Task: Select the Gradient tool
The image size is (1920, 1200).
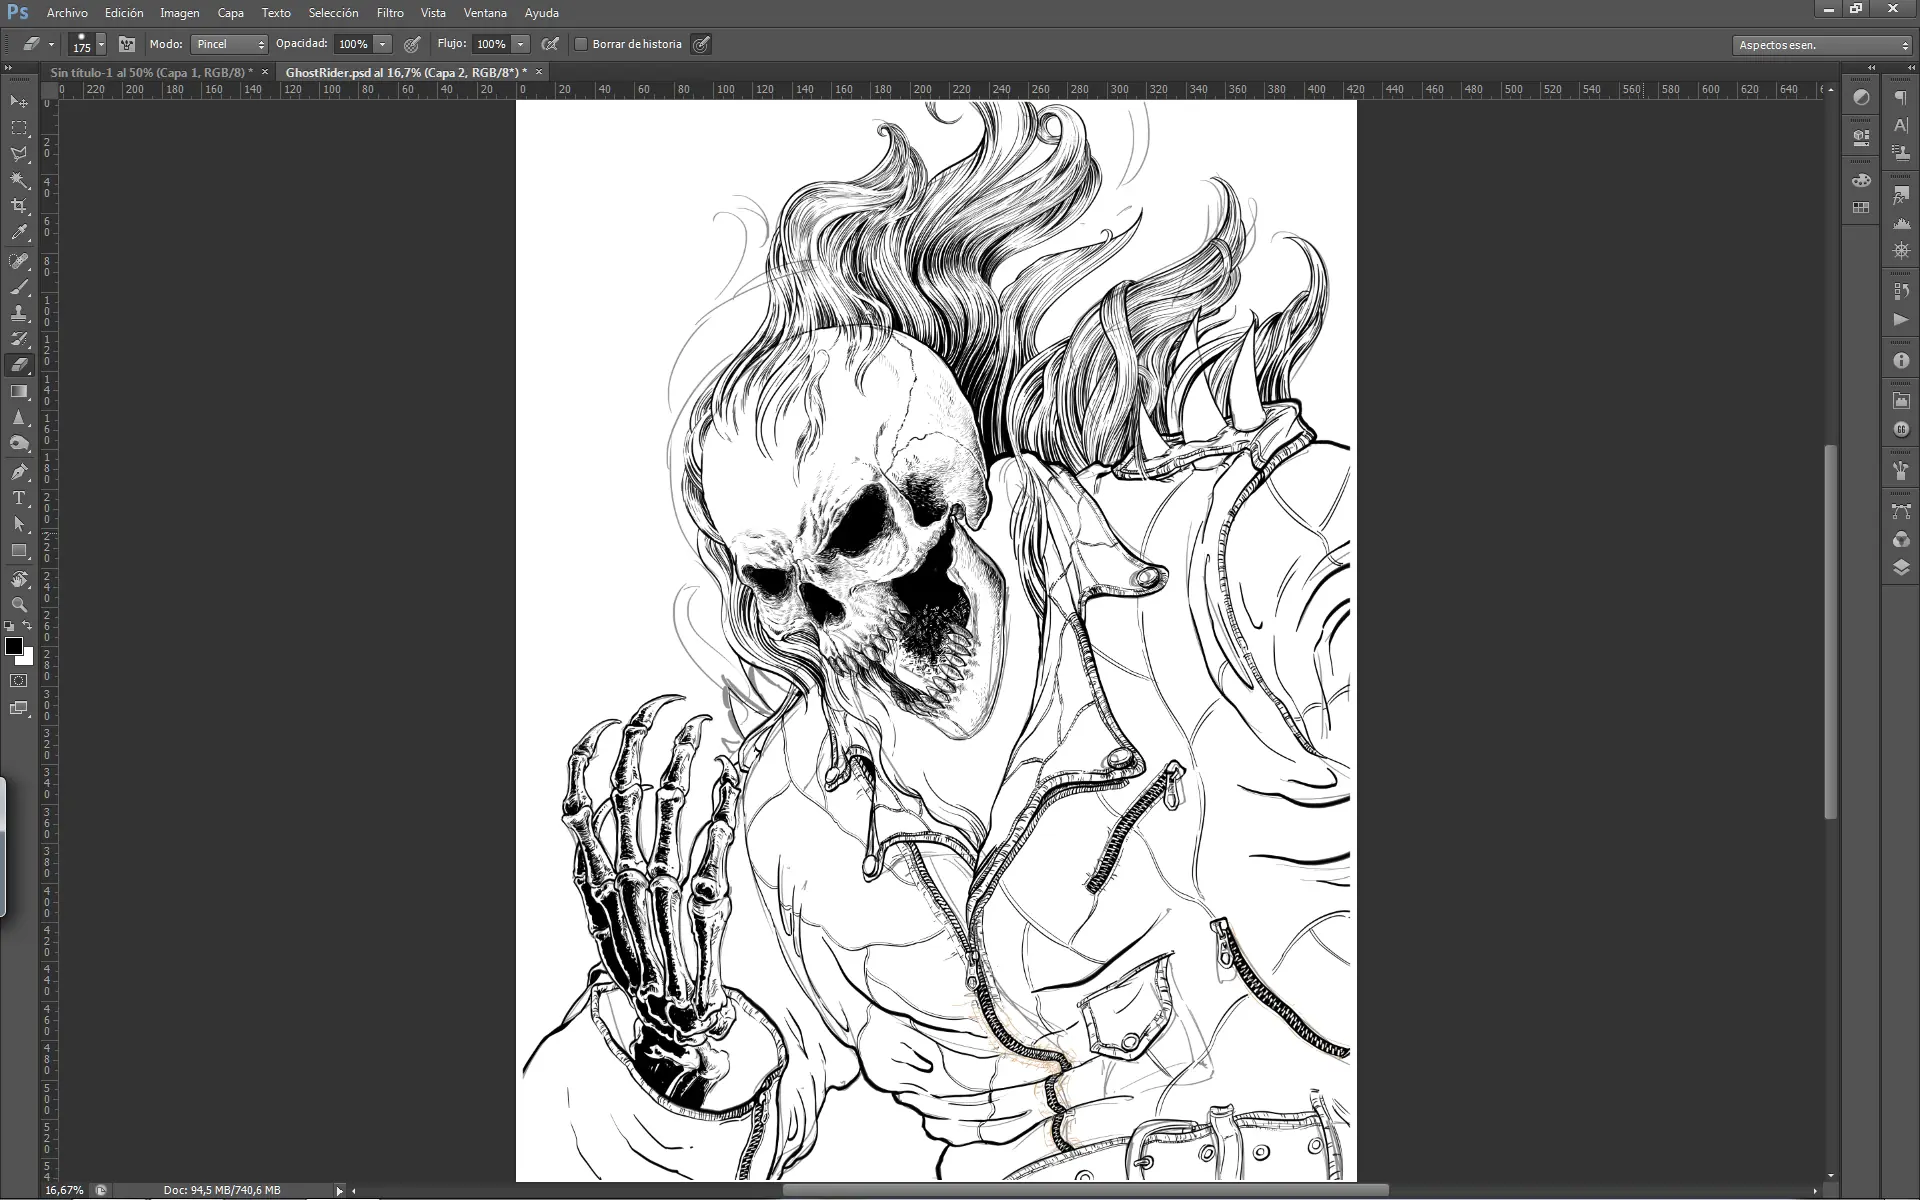Action: coord(19,391)
